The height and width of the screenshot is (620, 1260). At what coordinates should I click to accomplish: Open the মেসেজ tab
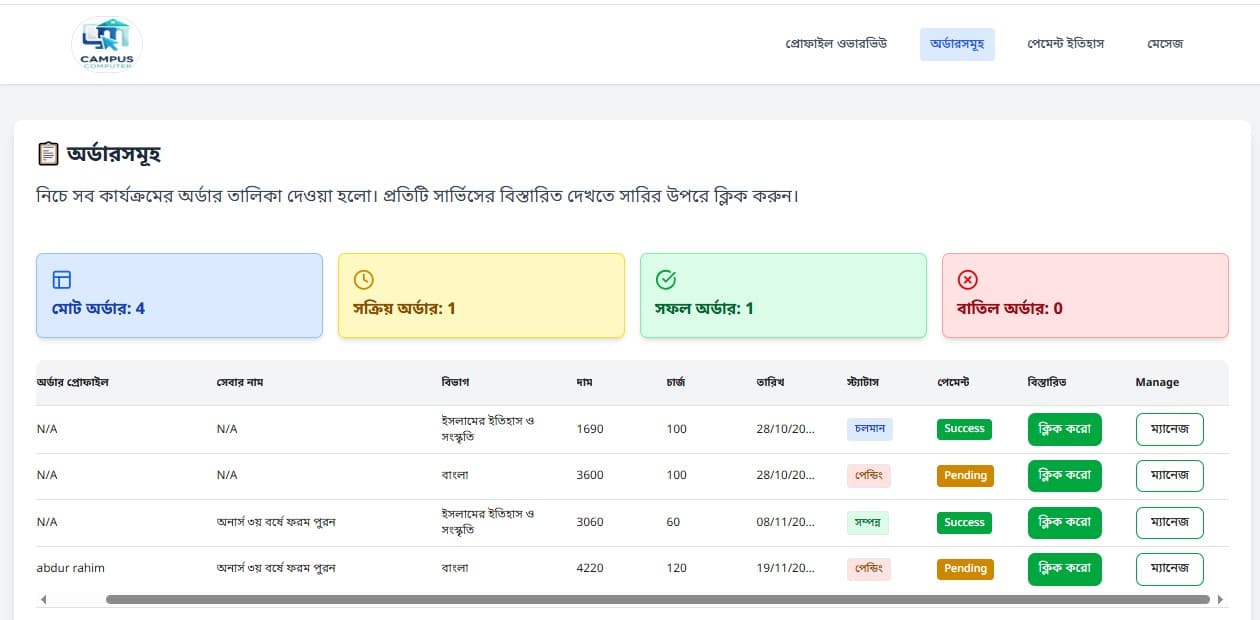click(x=1165, y=44)
